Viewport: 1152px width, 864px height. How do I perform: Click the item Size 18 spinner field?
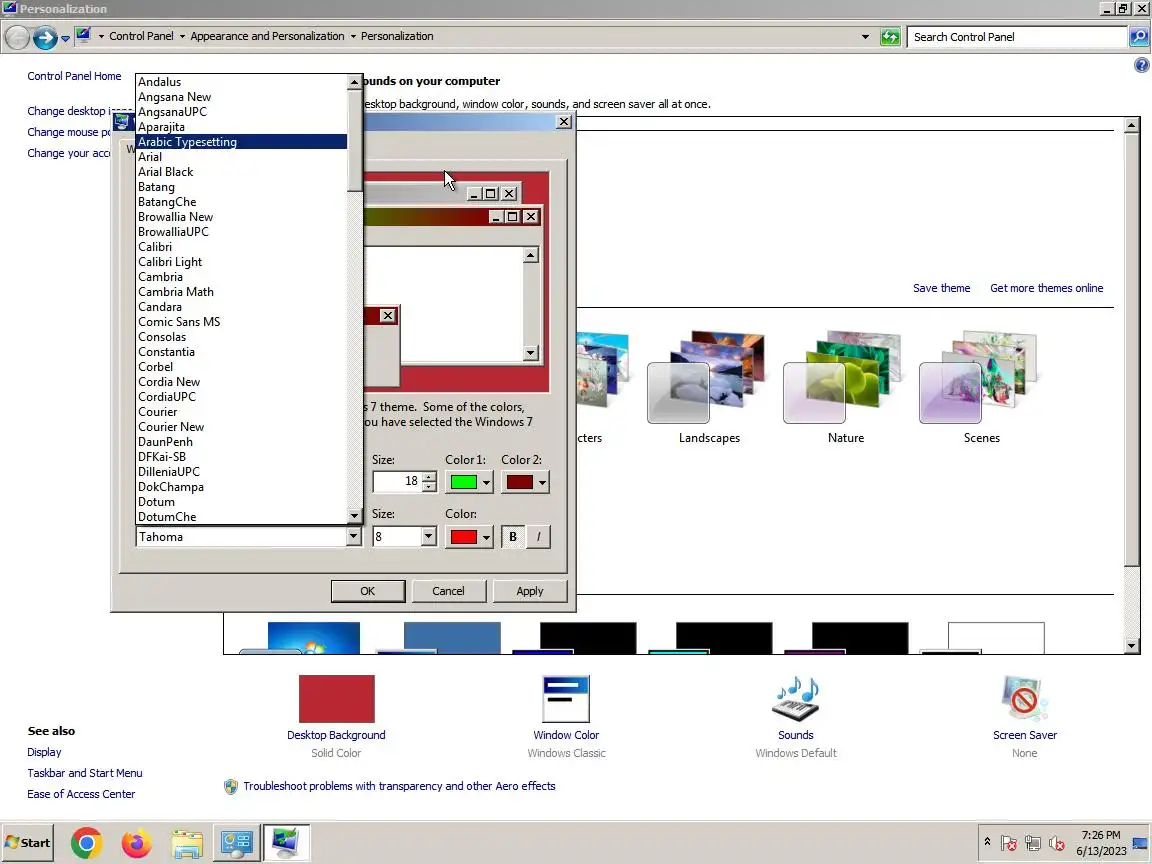click(x=397, y=482)
